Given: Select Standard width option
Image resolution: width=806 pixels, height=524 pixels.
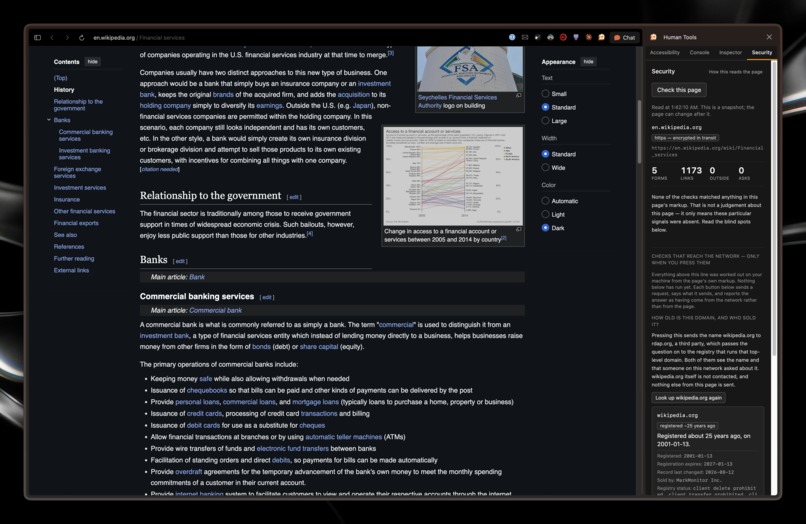Looking at the screenshot, I should pos(545,154).
